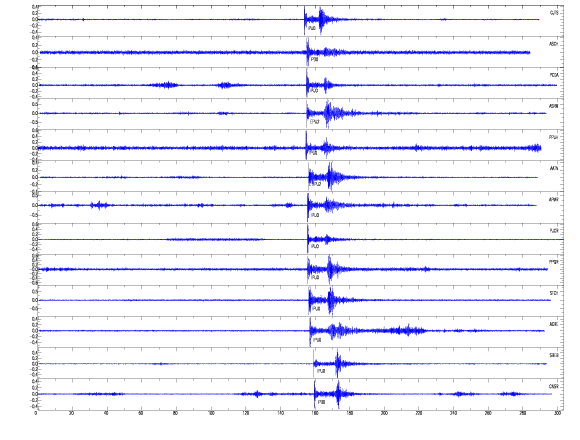
Task: Click the late coda burst on the eleventh trace
Action: point(408,330)
